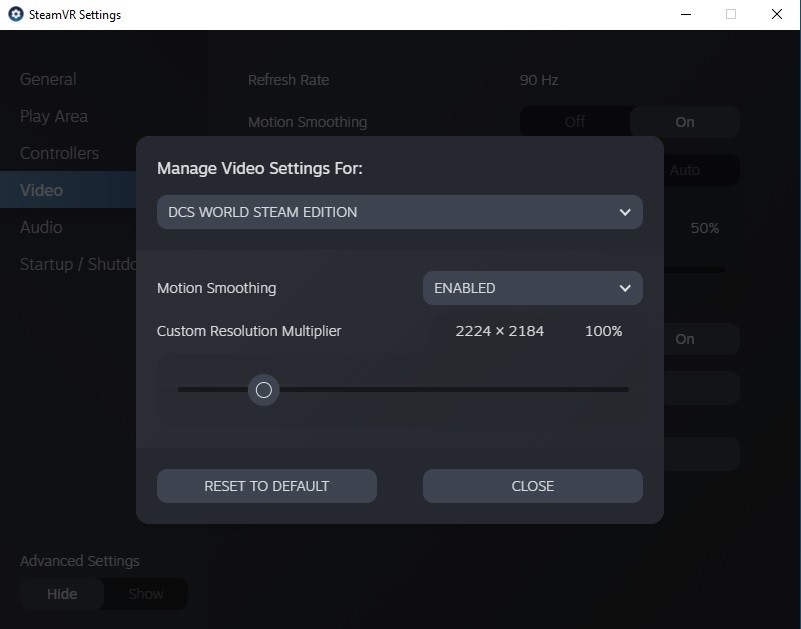Switch to the Play Area tab
Image resolution: width=801 pixels, height=629 pixels.
(54, 117)
